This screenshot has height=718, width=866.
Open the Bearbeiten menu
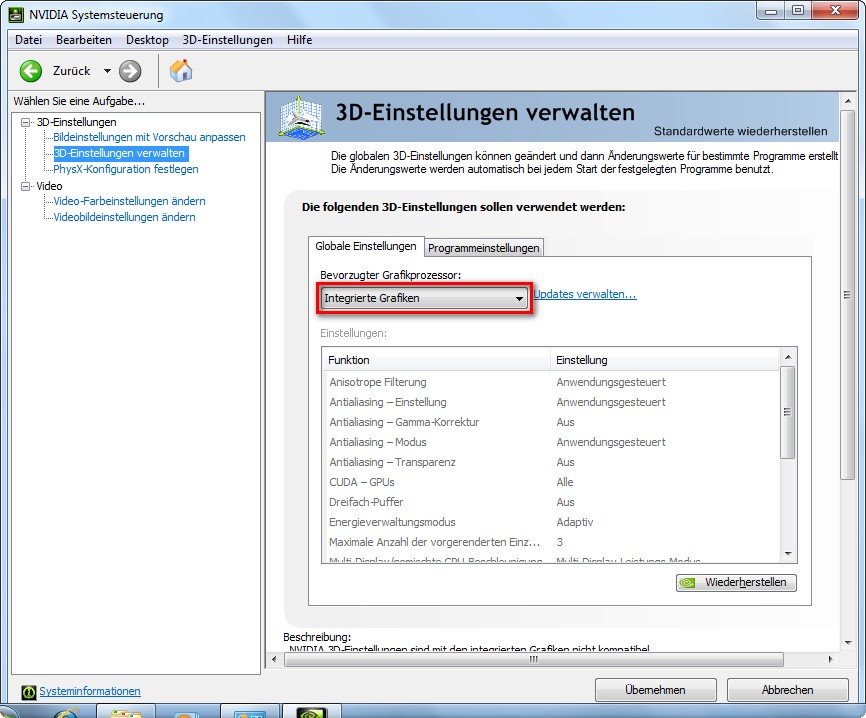click(84, 40)
